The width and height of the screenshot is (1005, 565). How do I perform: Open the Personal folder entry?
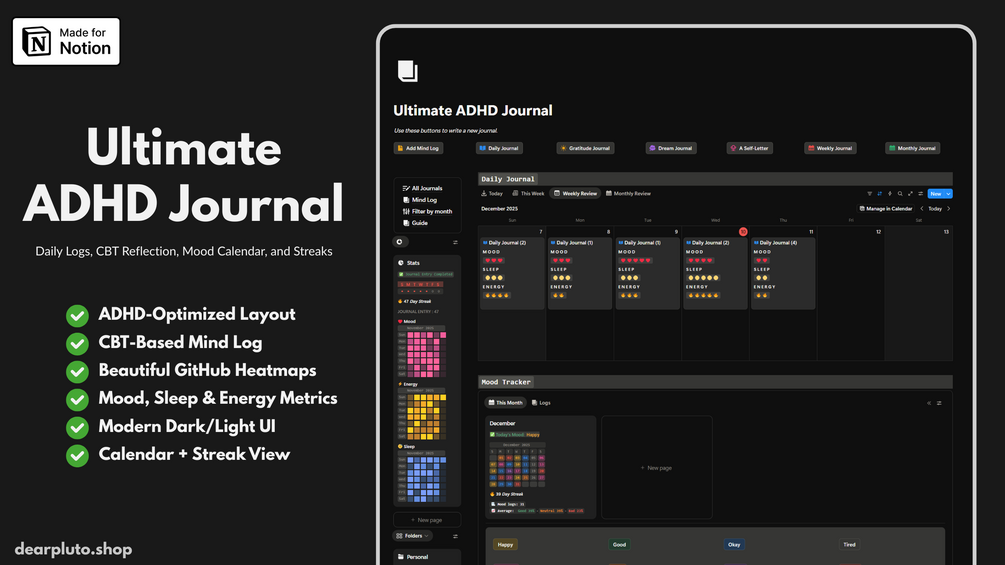click(427, 557)
